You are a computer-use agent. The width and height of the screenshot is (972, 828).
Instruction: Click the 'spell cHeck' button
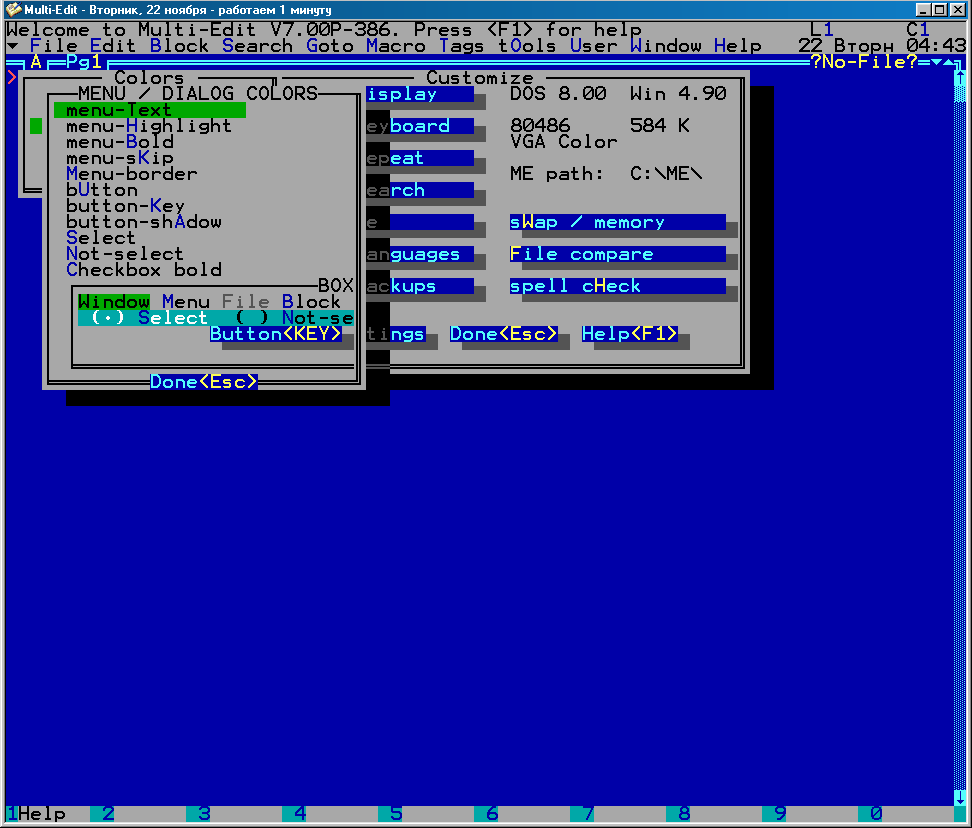tap(616, 286)
